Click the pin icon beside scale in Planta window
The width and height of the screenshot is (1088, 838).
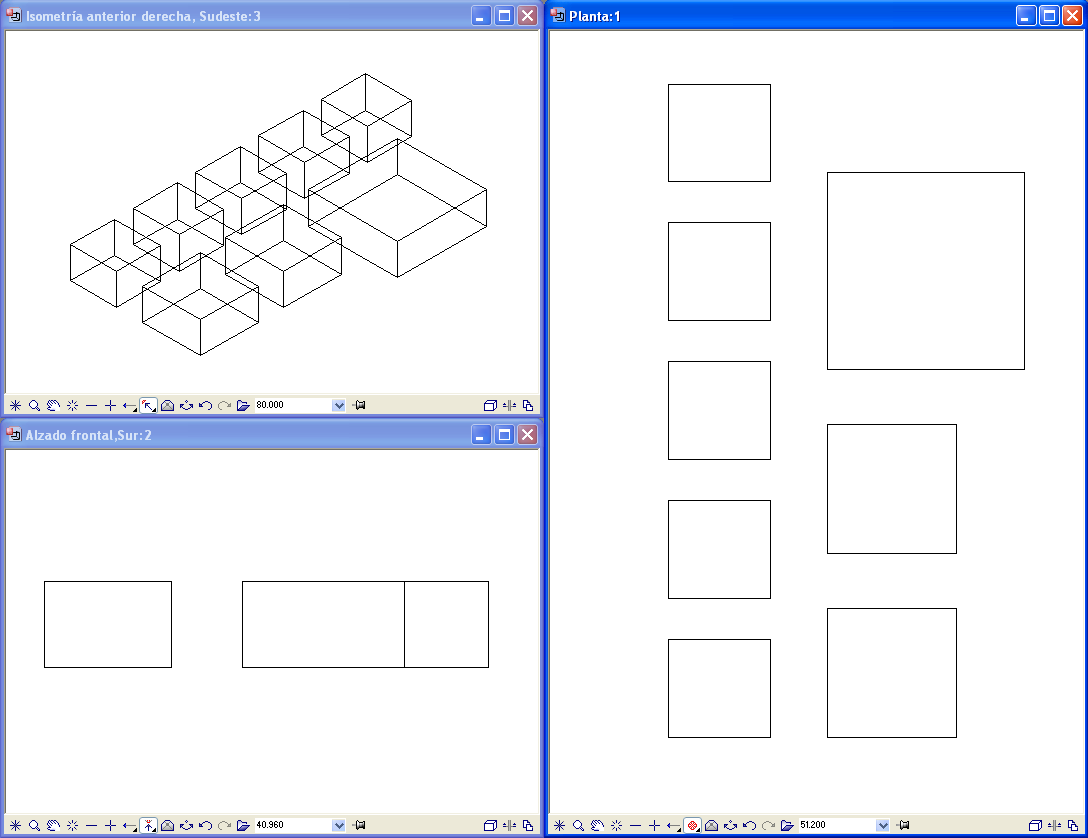pyautogui.click(x=903, y=826)
